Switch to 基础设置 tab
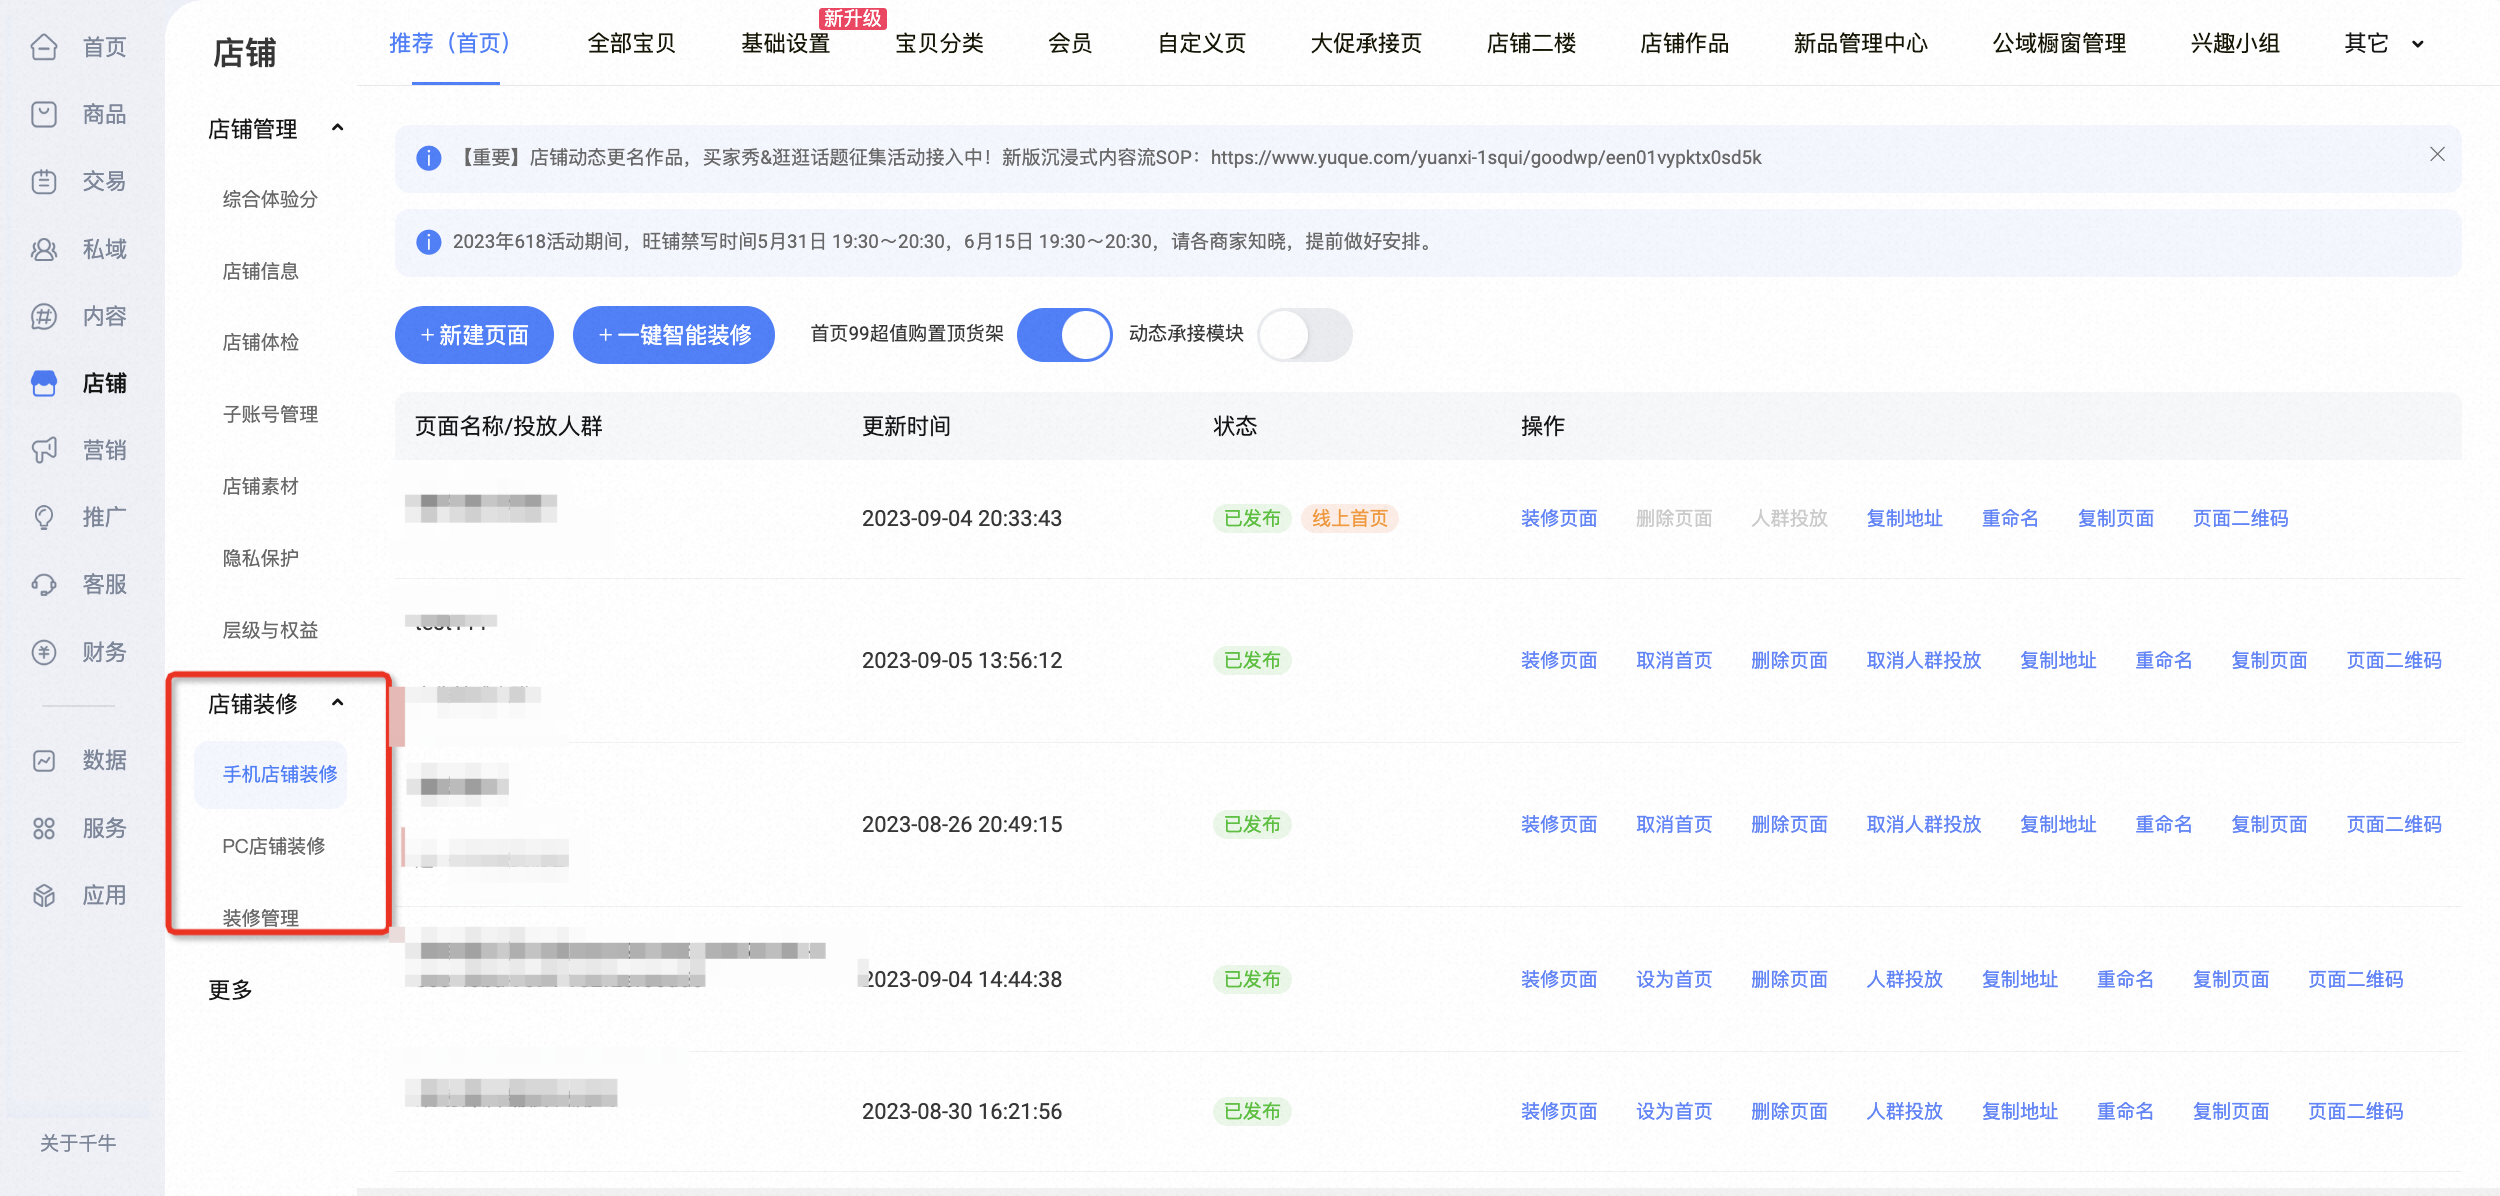The height and width of the screenshot is (1196, 2500). [785, 44]
